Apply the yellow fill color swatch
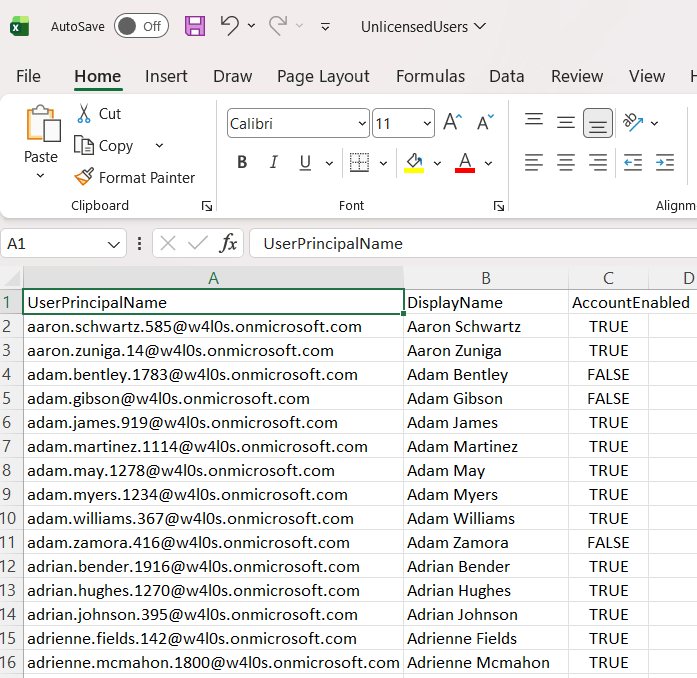 414,162
